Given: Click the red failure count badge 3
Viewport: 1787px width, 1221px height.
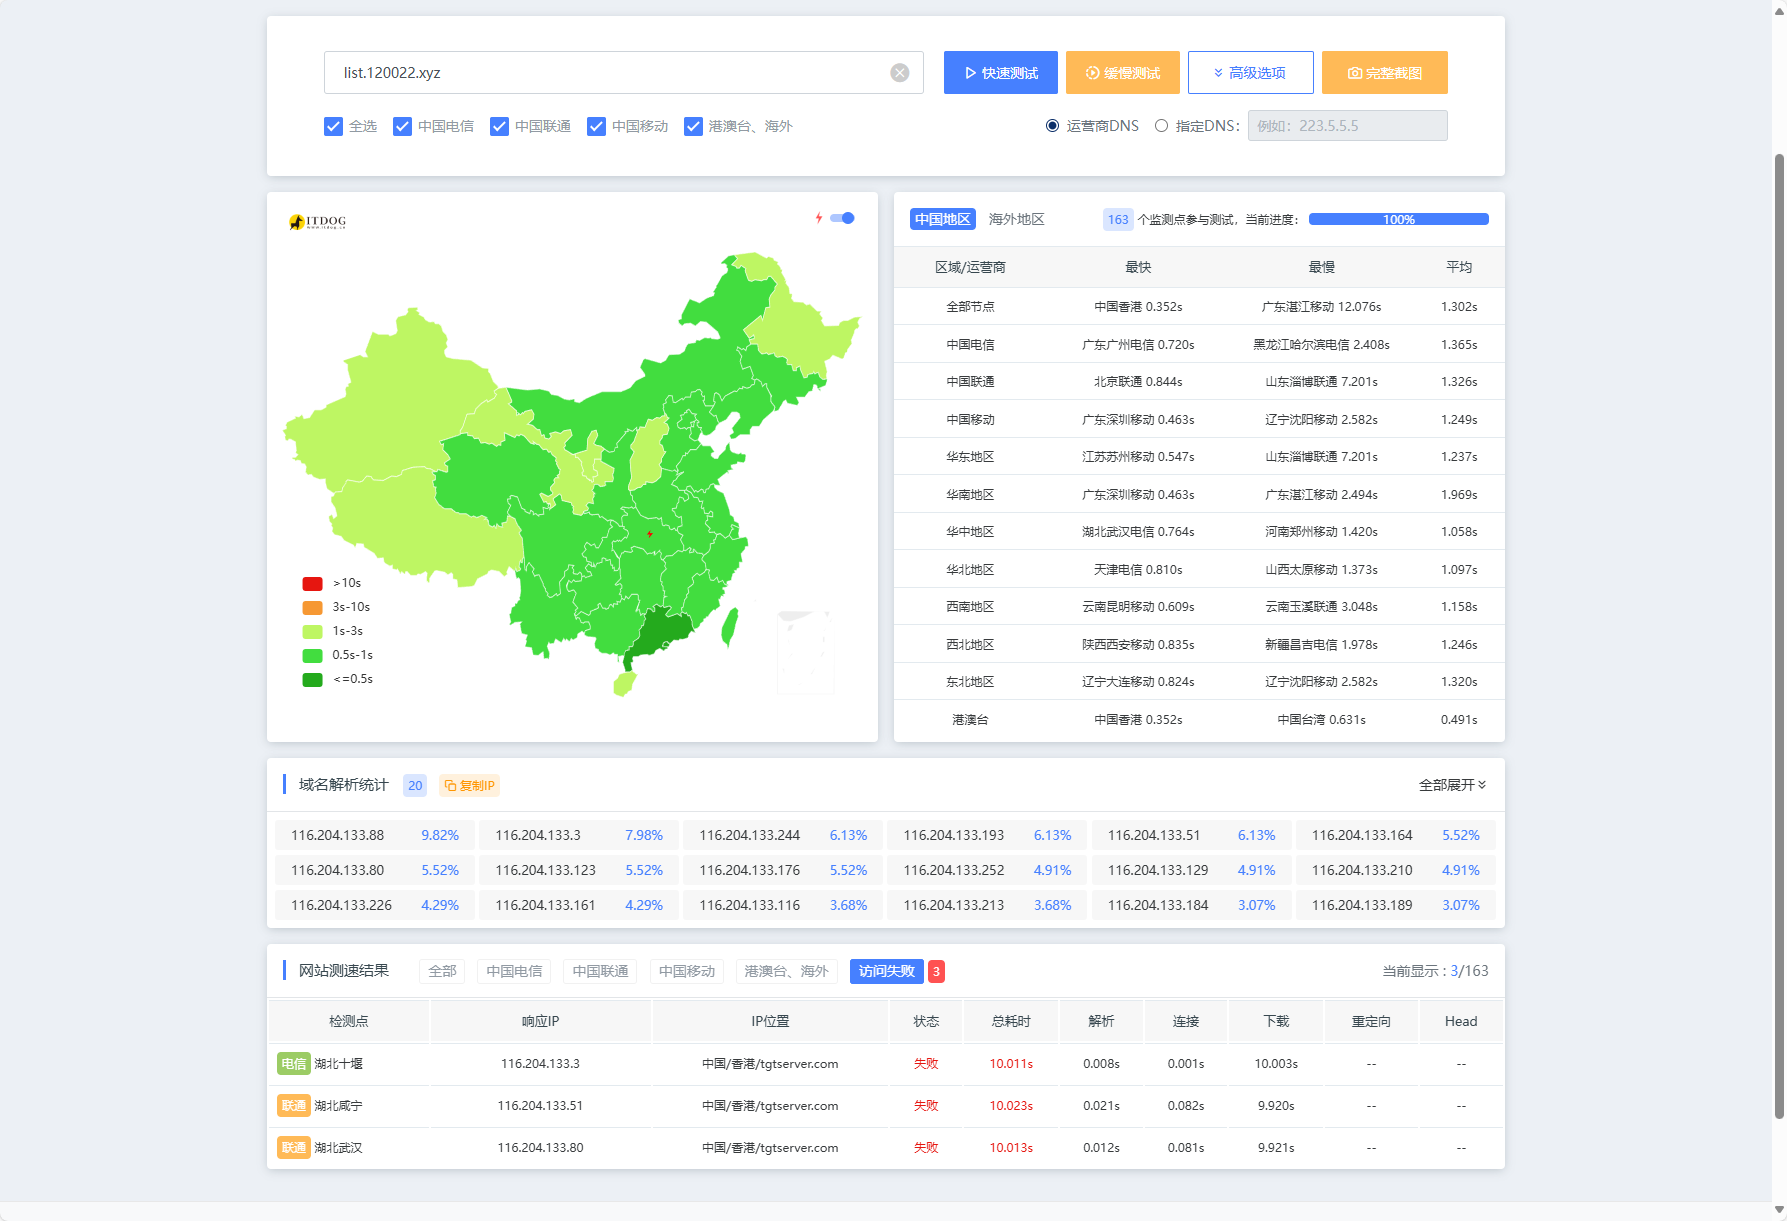Looking at the screenshot, I should pyautogui.click(x=936, y=971).
